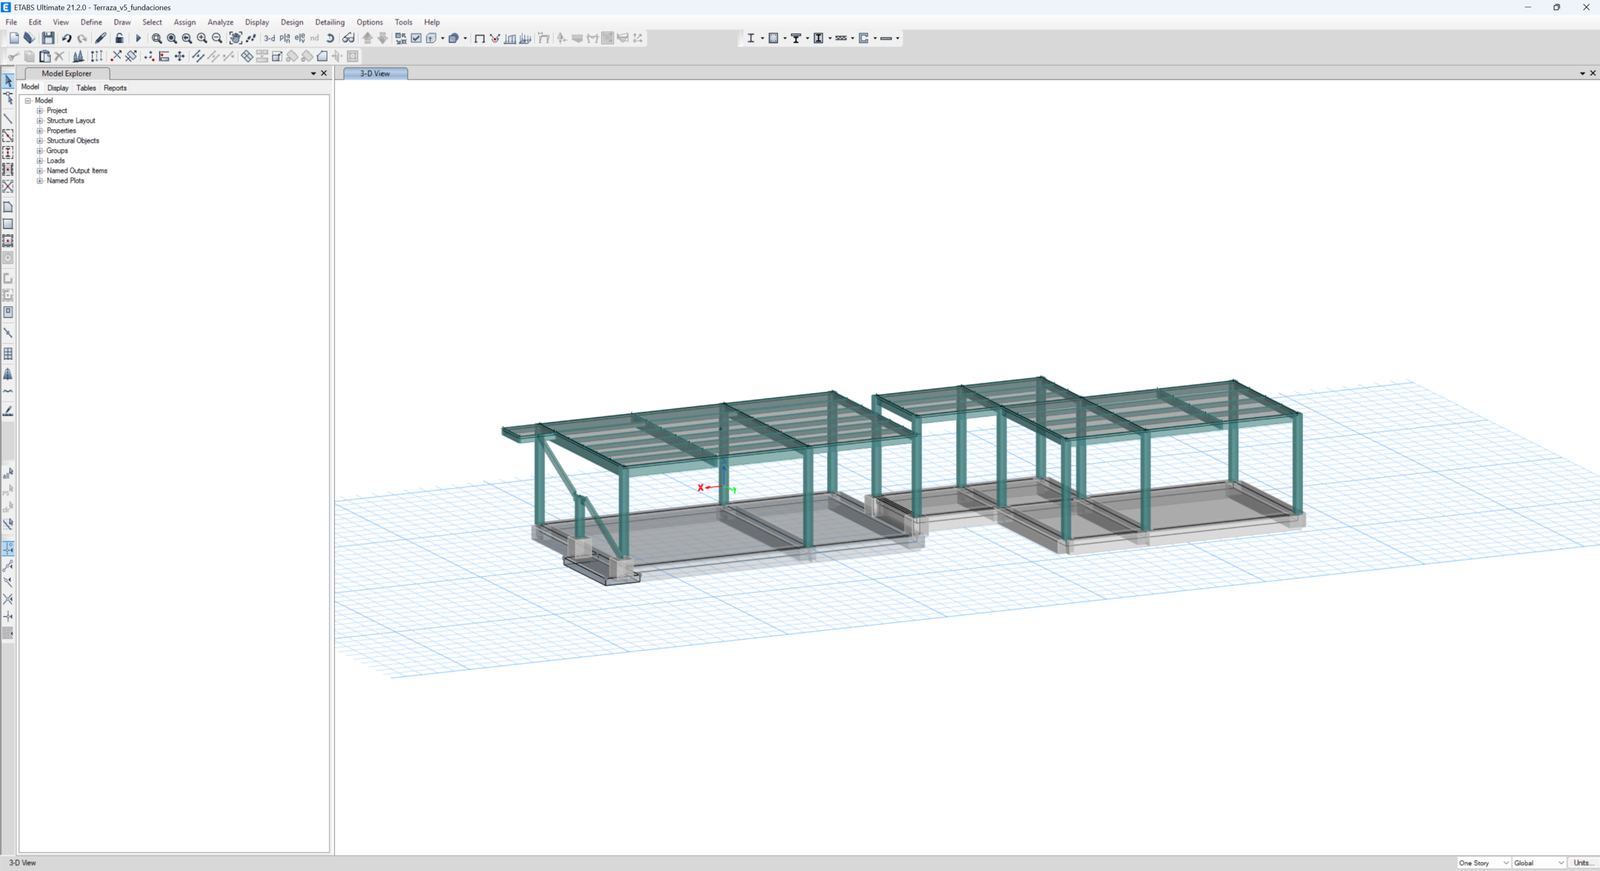1600x871 pixels.
Task: Click the Replicate buildings icon
Action: click(78, 56)
